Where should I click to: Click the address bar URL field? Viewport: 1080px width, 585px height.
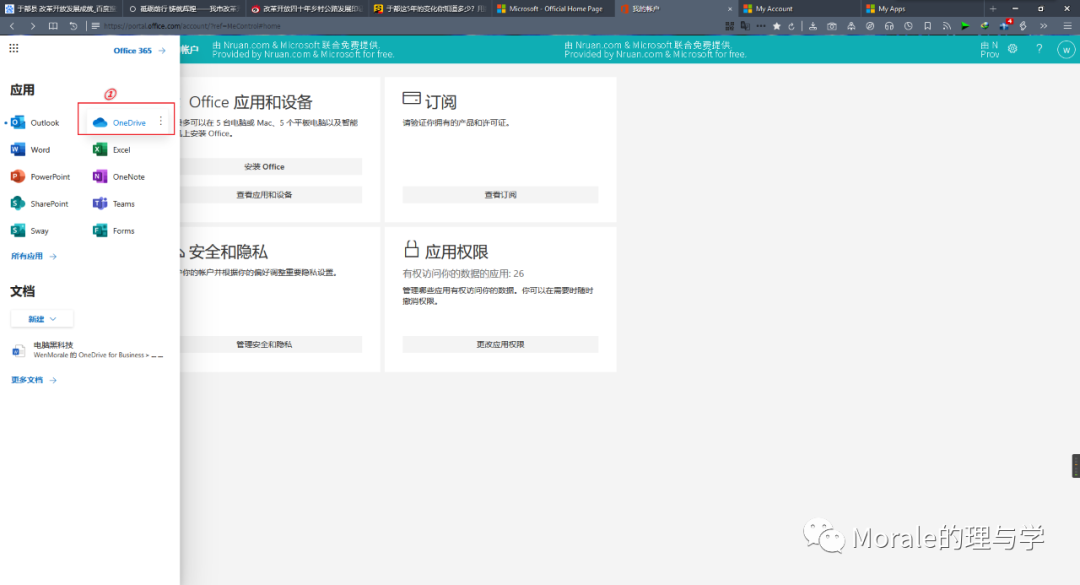(406, 26)
